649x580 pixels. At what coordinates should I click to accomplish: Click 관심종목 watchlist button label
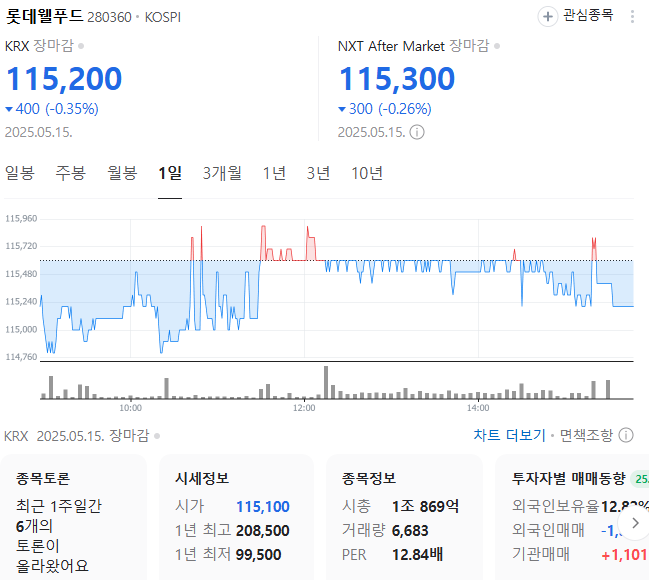588,16
